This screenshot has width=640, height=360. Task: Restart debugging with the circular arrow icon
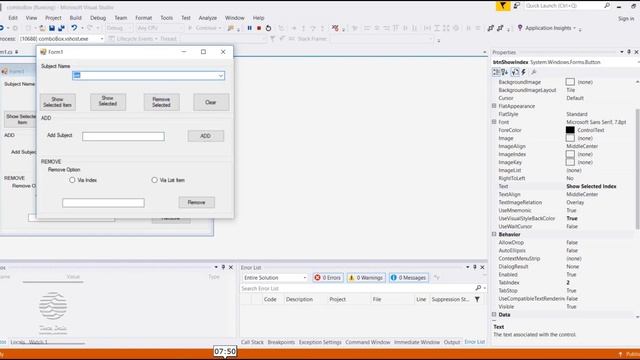click(268, 28)
